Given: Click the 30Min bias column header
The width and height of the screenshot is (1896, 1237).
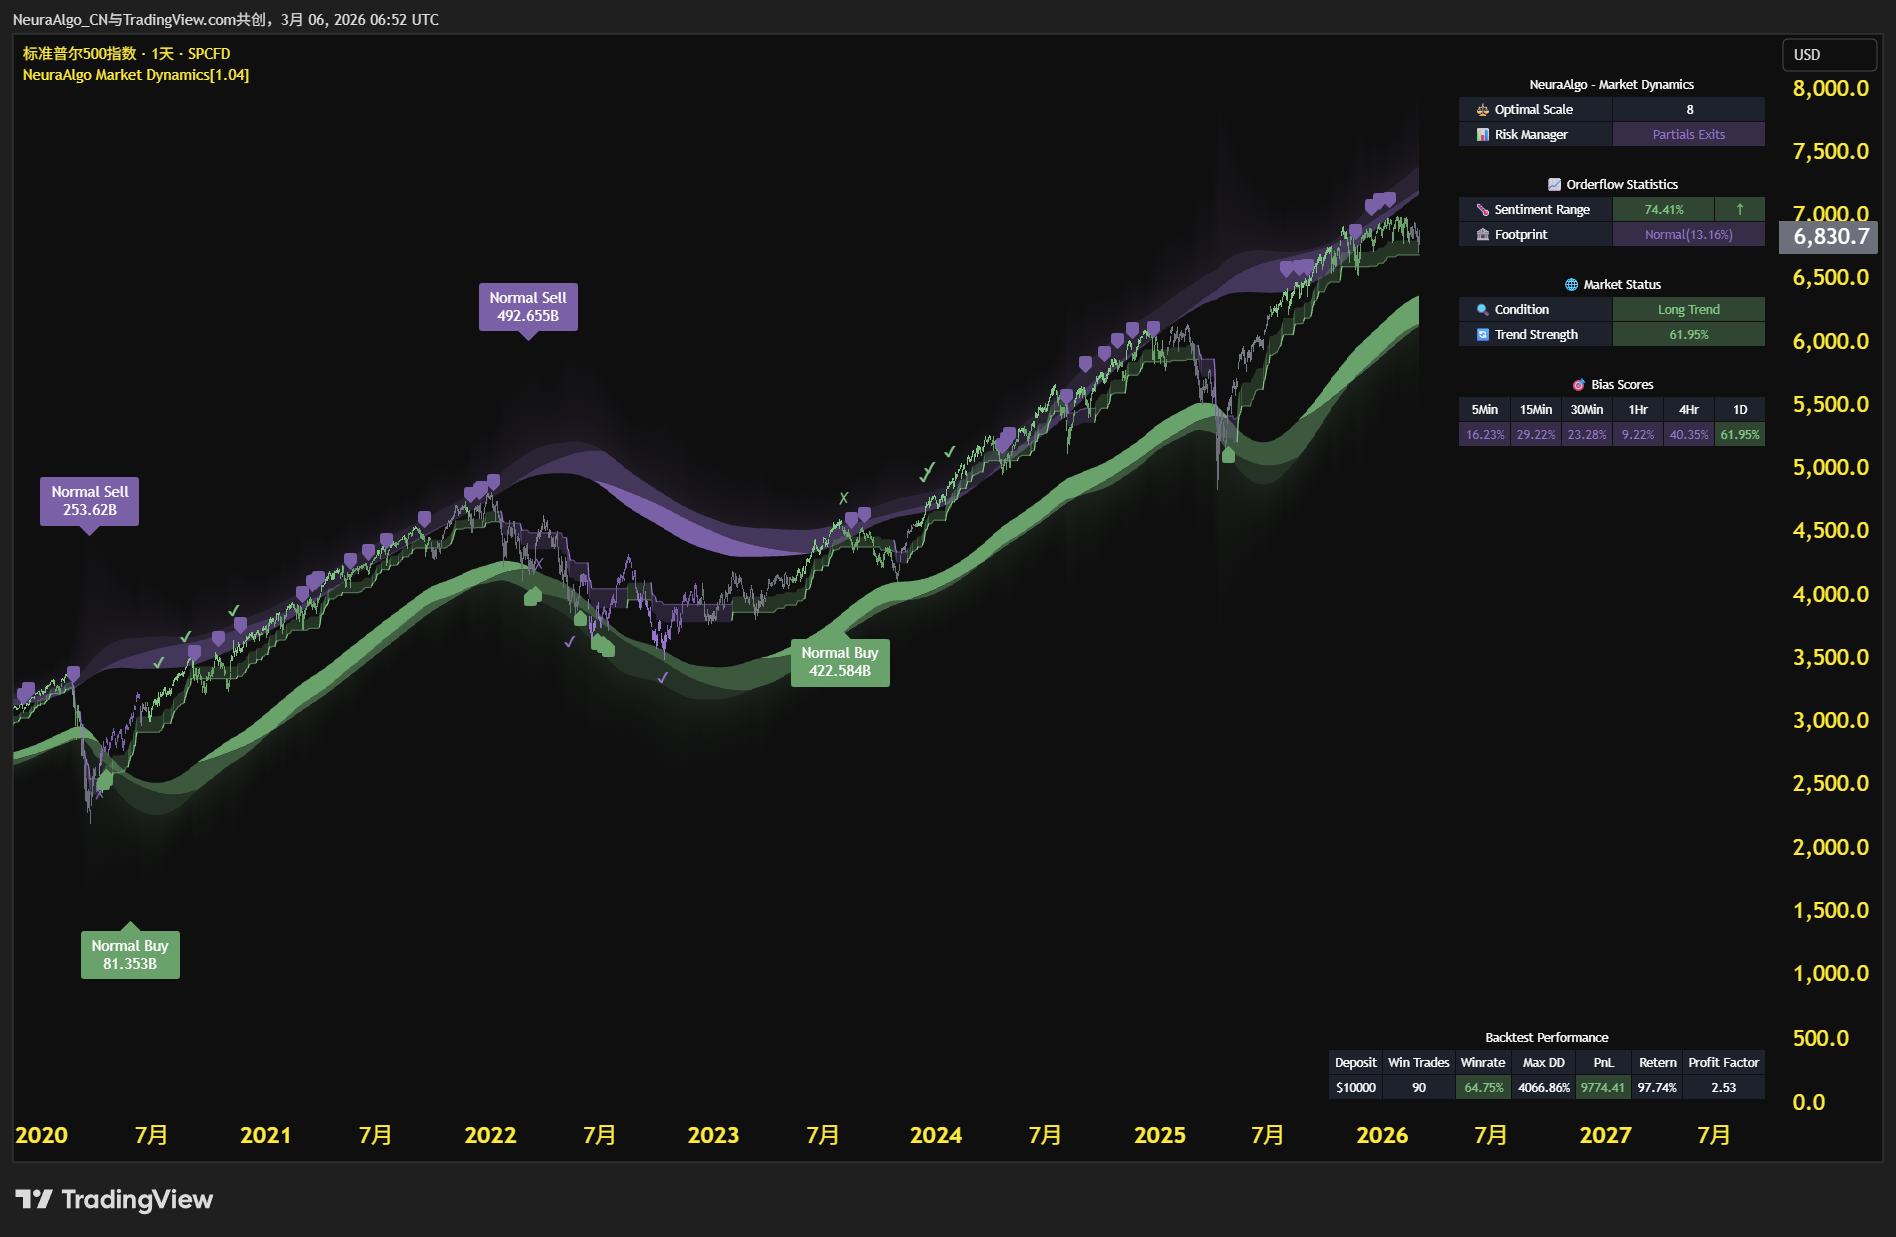Looking at the screenshot, I should click(x=1587, y=410).
